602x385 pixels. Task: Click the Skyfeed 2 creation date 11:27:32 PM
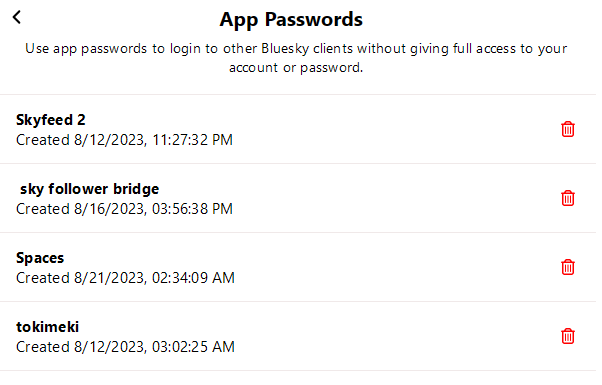click(x=124, y=140)
